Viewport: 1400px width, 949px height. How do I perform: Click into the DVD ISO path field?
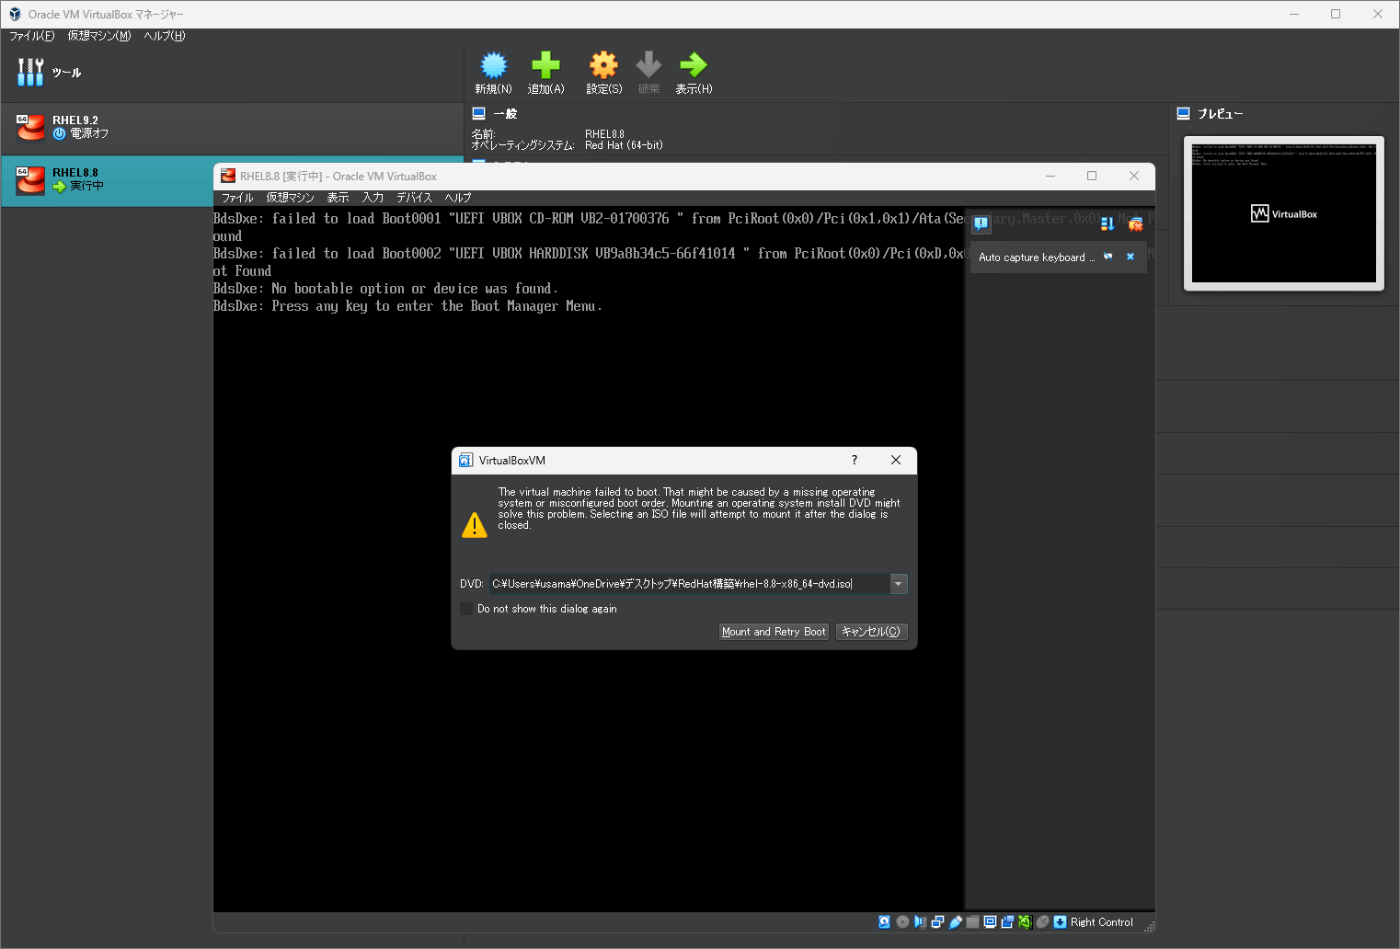689,584
